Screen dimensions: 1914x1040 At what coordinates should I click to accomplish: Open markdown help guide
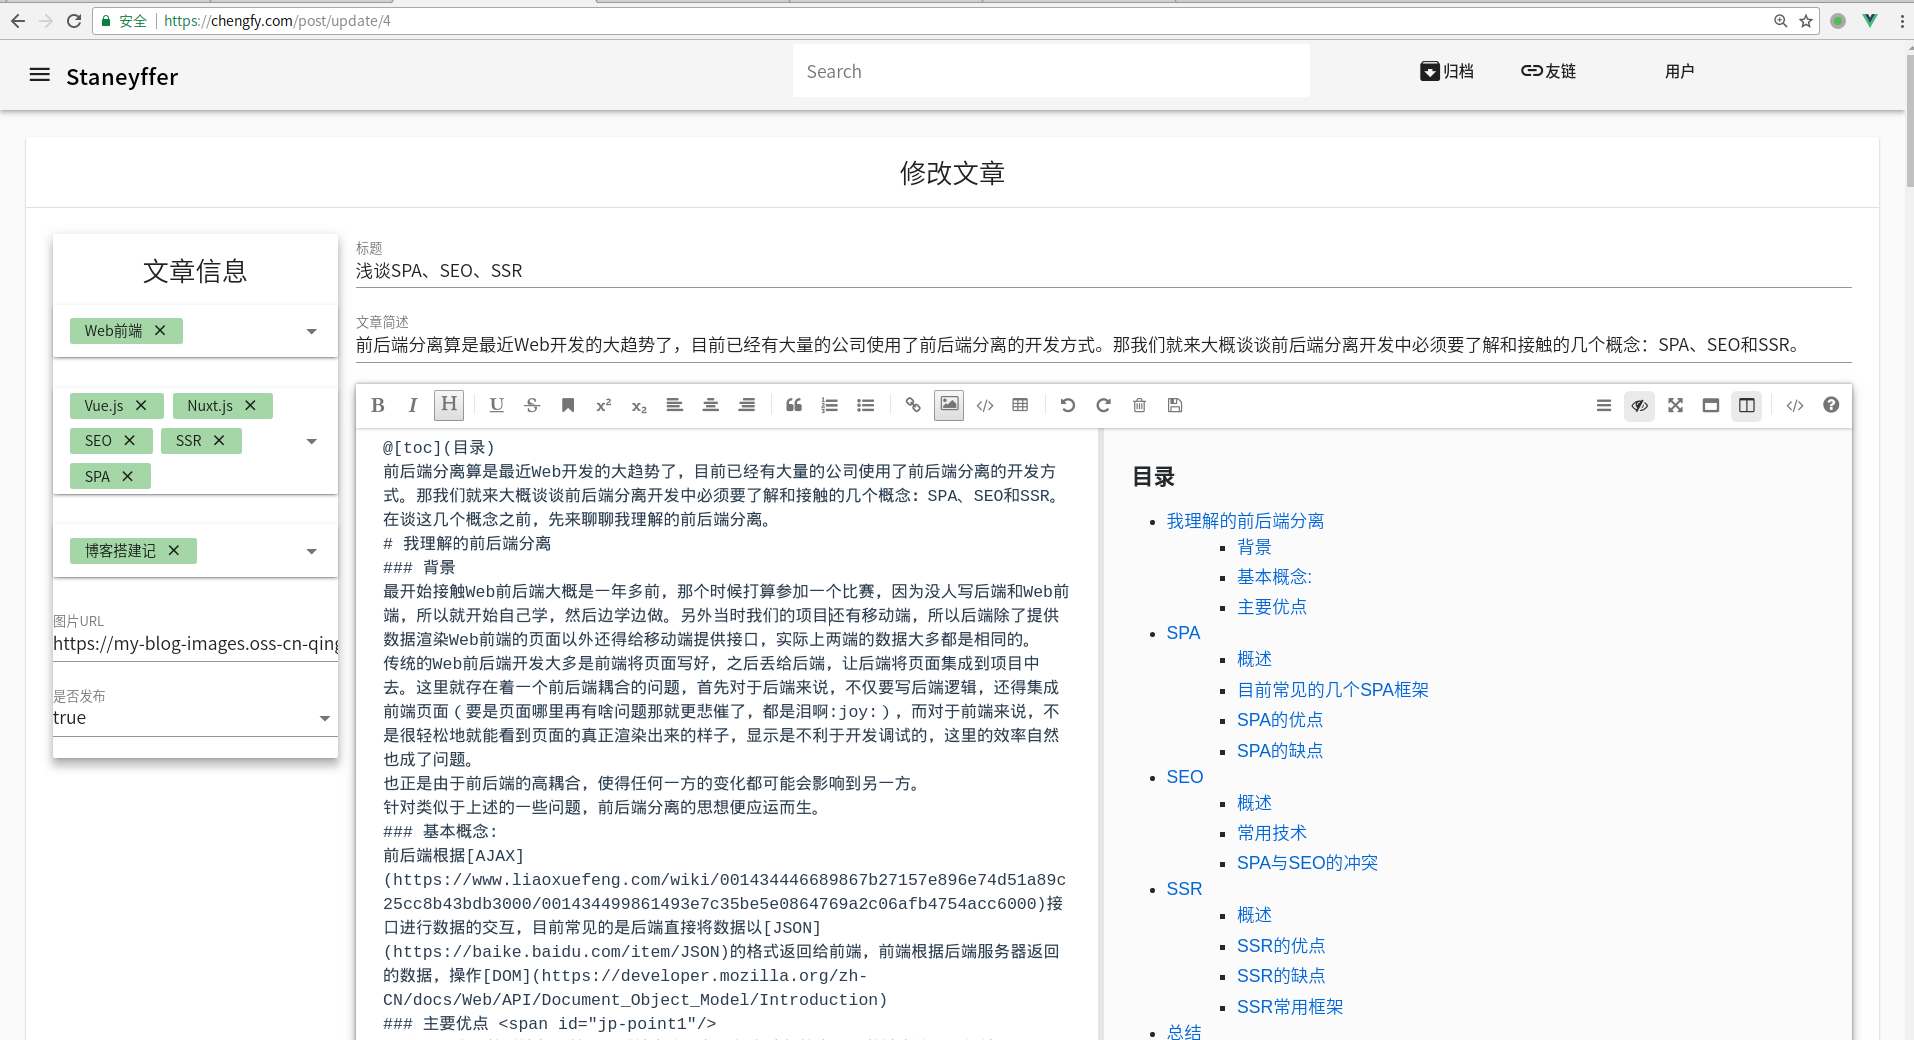tap(1831, 405)
